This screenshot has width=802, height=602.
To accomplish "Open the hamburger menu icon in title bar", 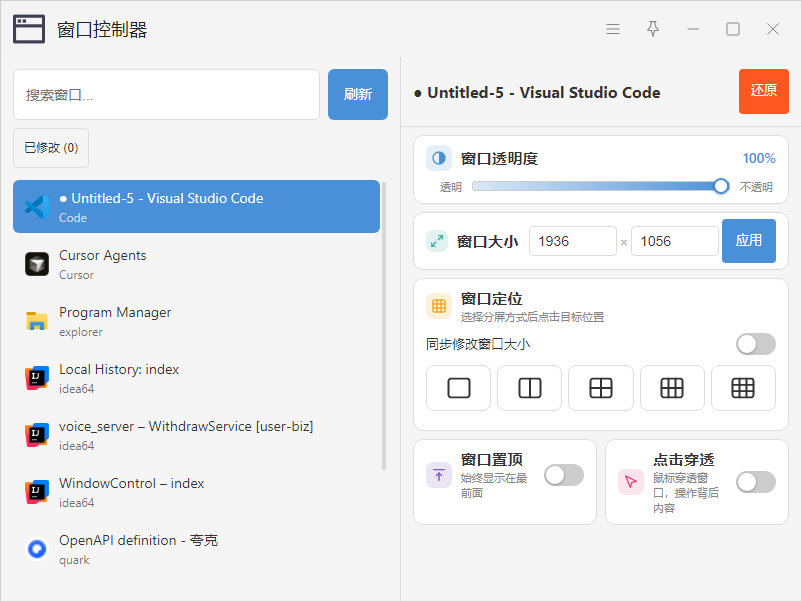I will tap(613, 29).
